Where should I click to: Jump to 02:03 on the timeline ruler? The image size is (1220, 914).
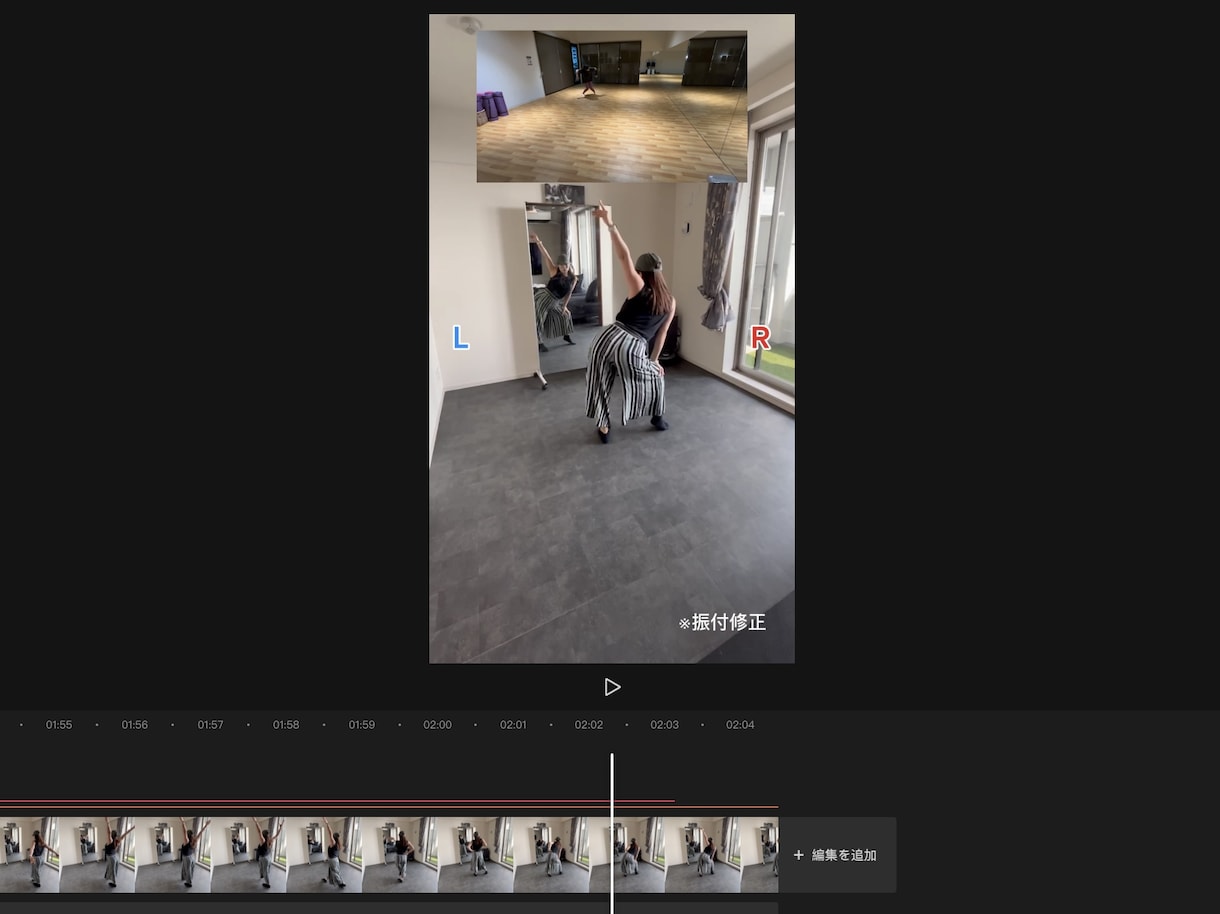pyautogui.click(x=665, y=725)
